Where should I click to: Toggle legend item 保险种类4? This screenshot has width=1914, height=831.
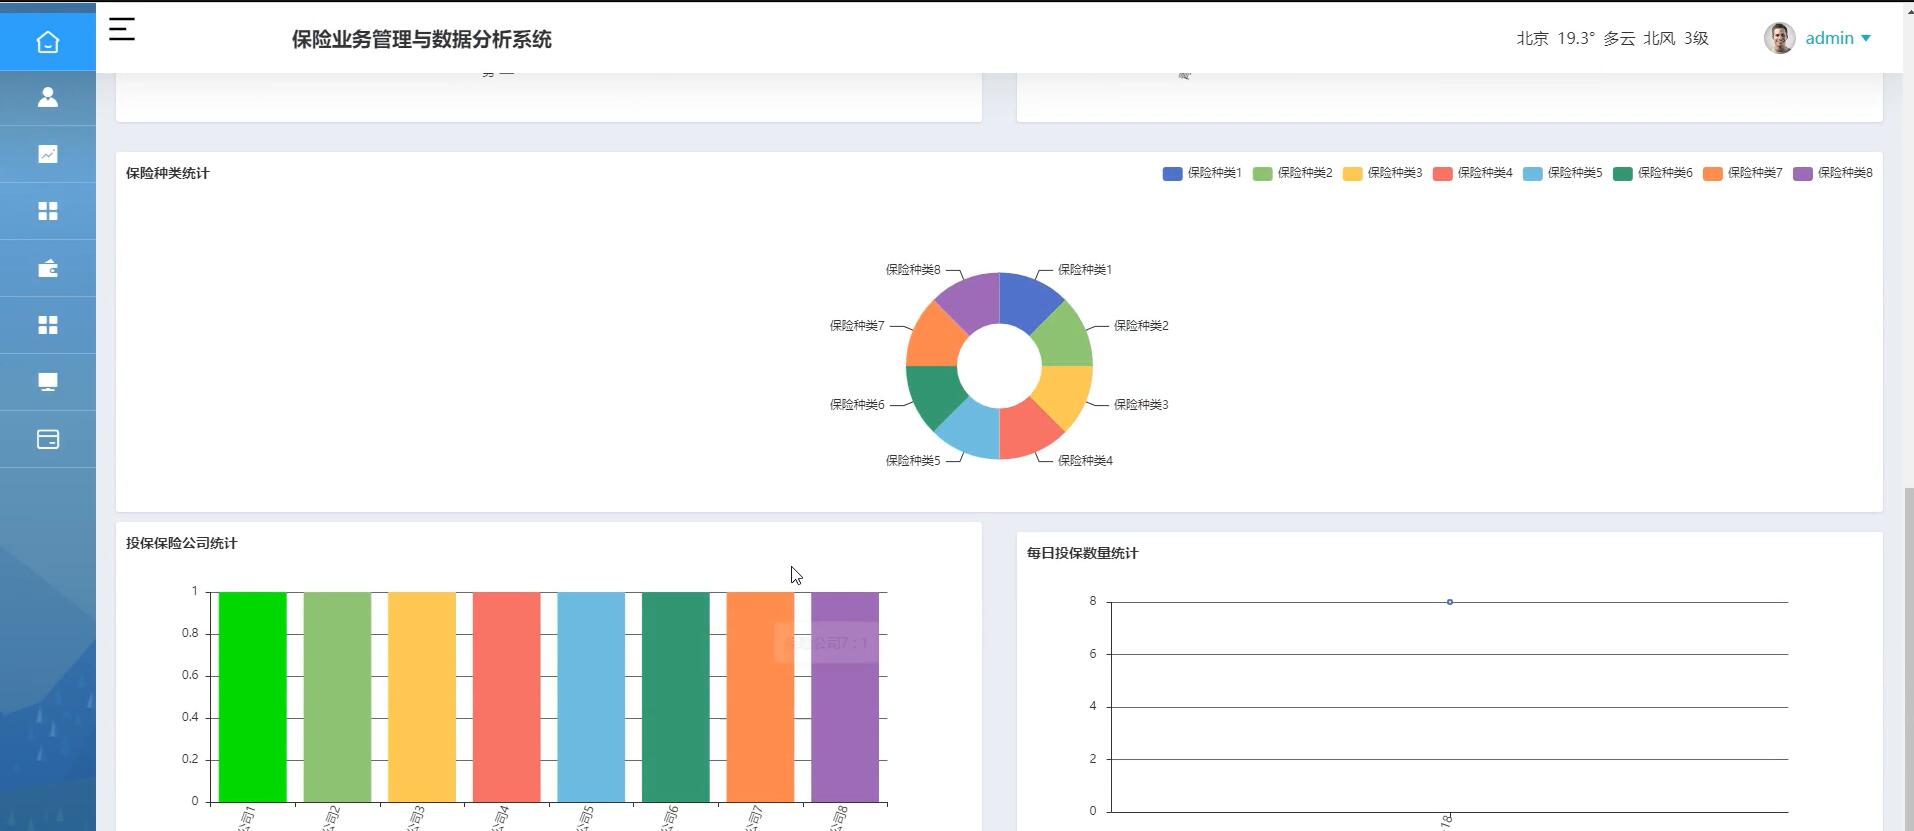pyautogui.click(x=1472, y=173)
